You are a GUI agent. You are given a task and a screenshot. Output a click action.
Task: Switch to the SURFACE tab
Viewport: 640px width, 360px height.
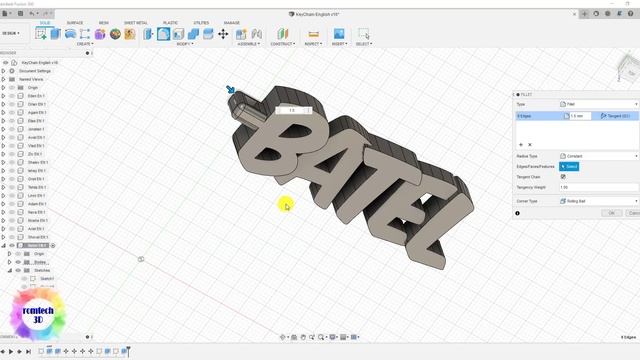tap(75, 22)
